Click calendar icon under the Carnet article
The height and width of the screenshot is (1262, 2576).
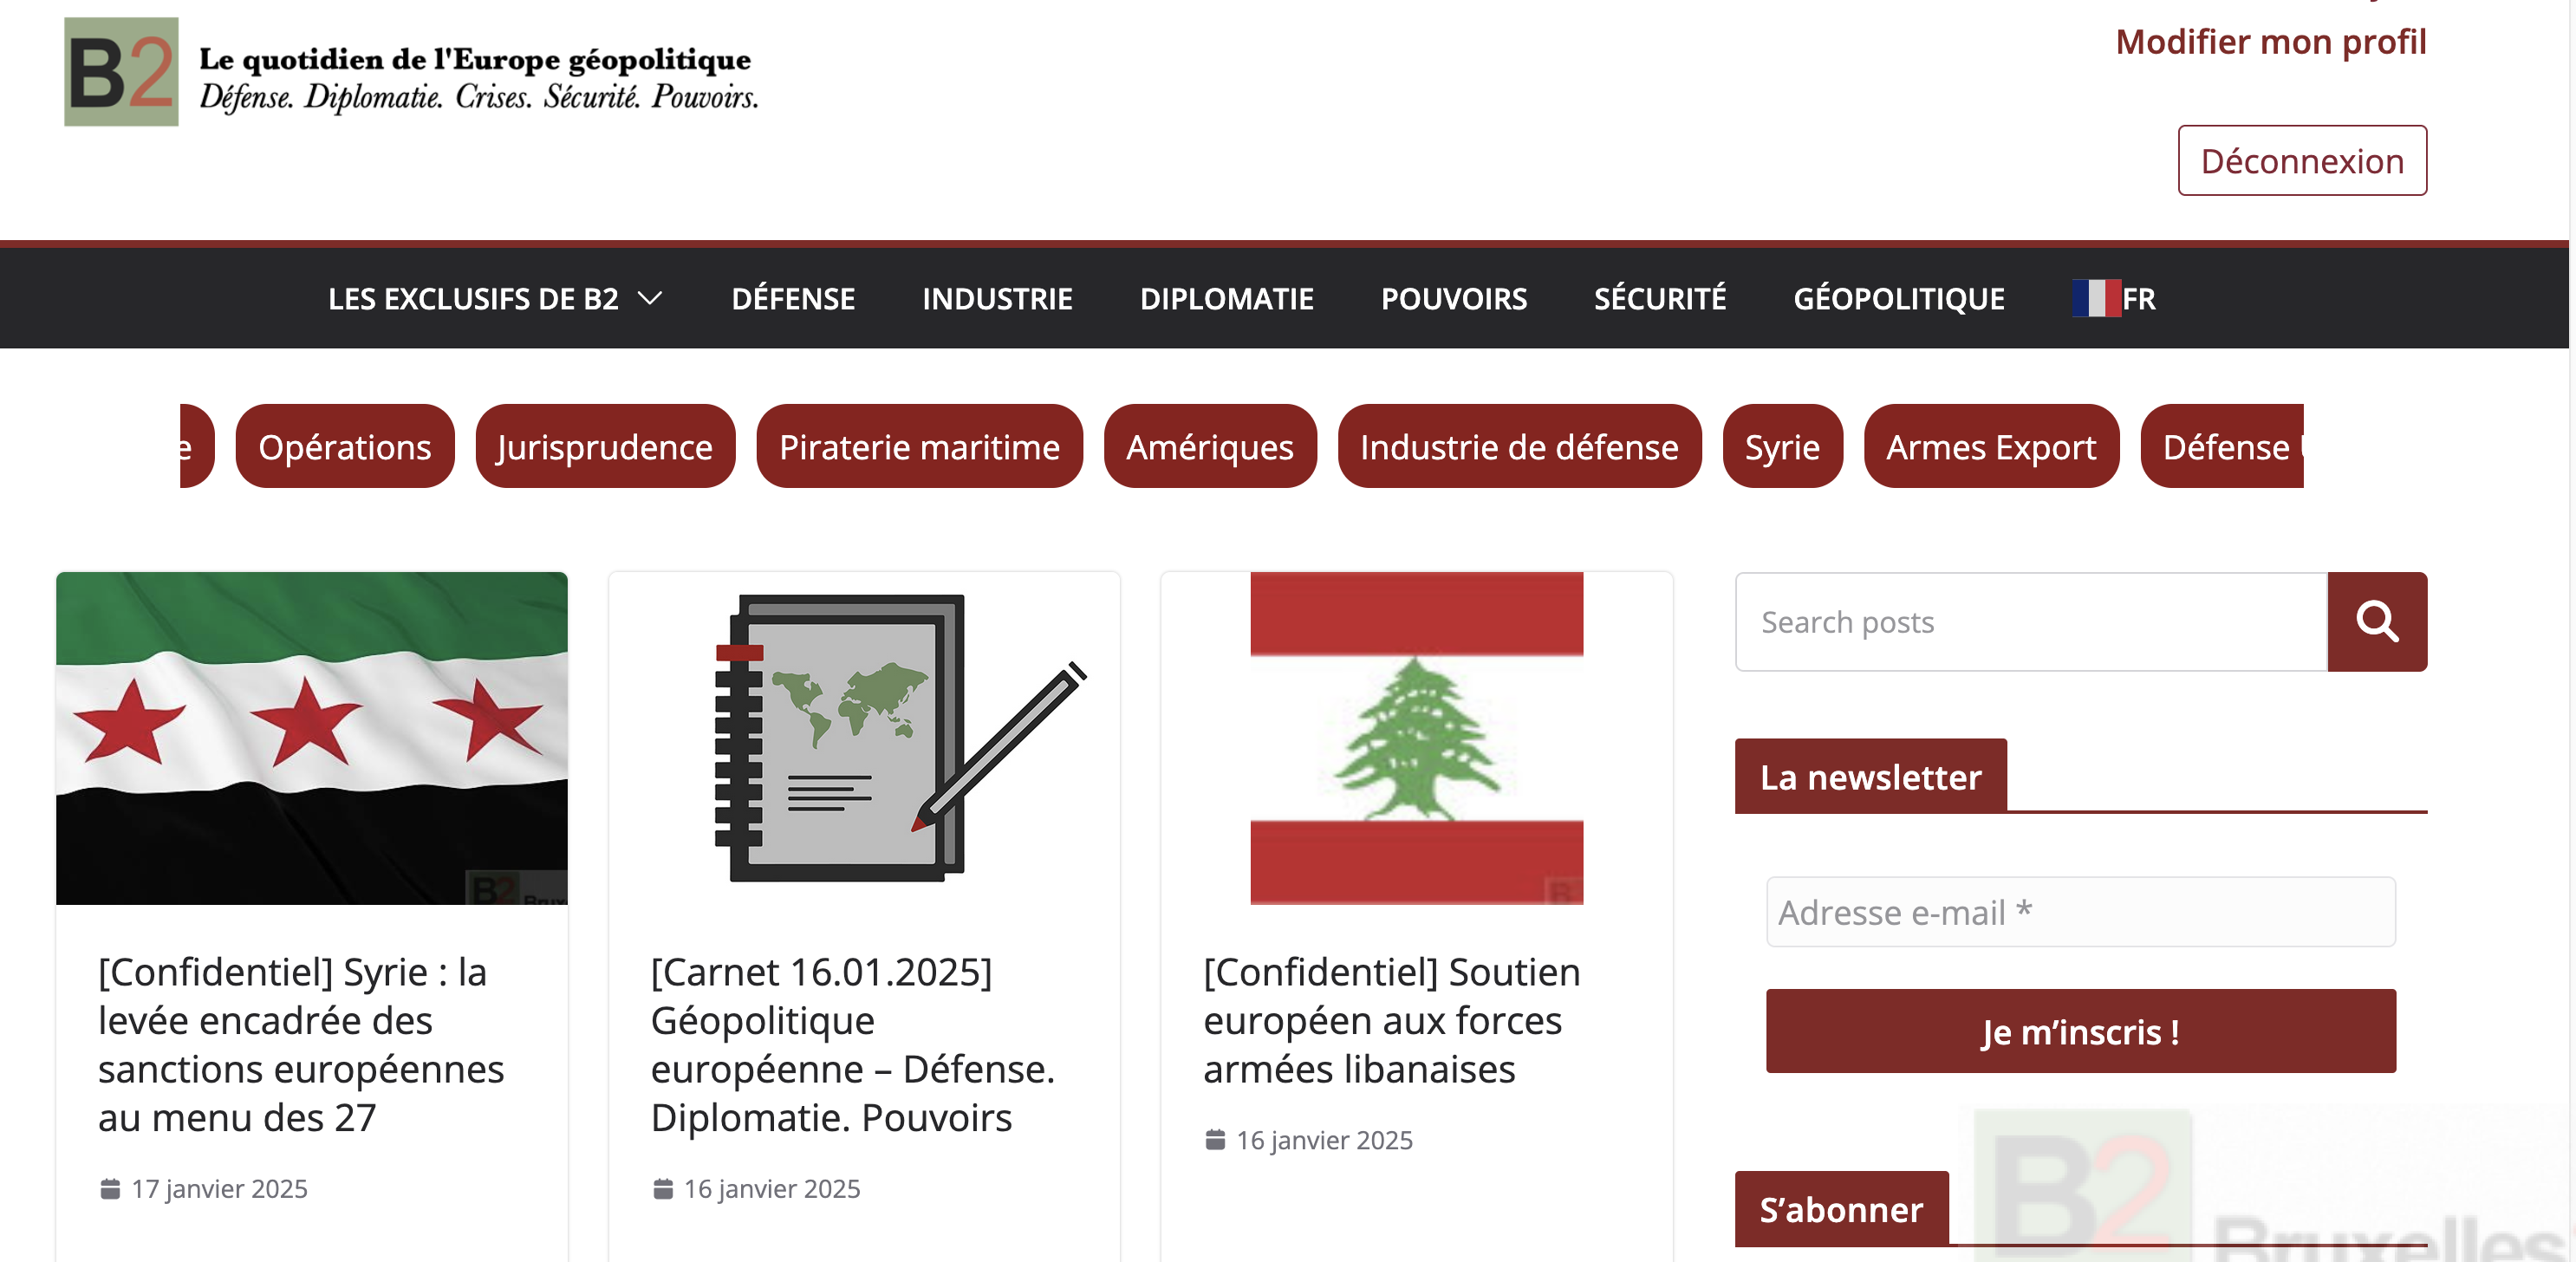click(662, 1188)
